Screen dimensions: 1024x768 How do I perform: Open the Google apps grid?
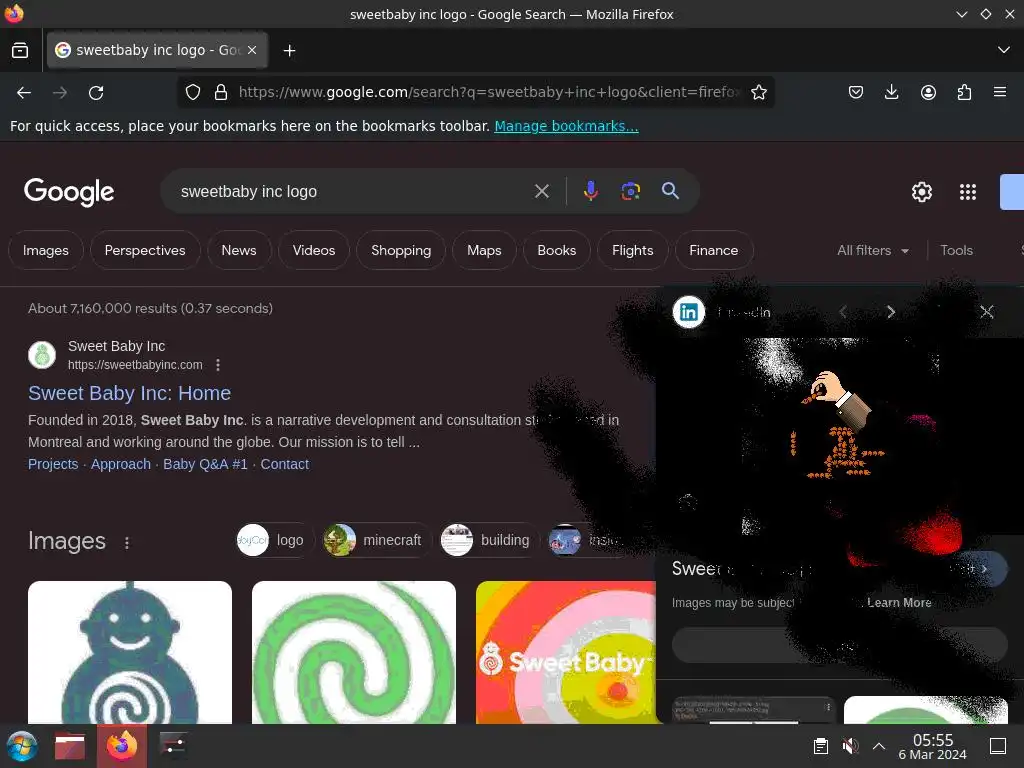coord(968,192)
